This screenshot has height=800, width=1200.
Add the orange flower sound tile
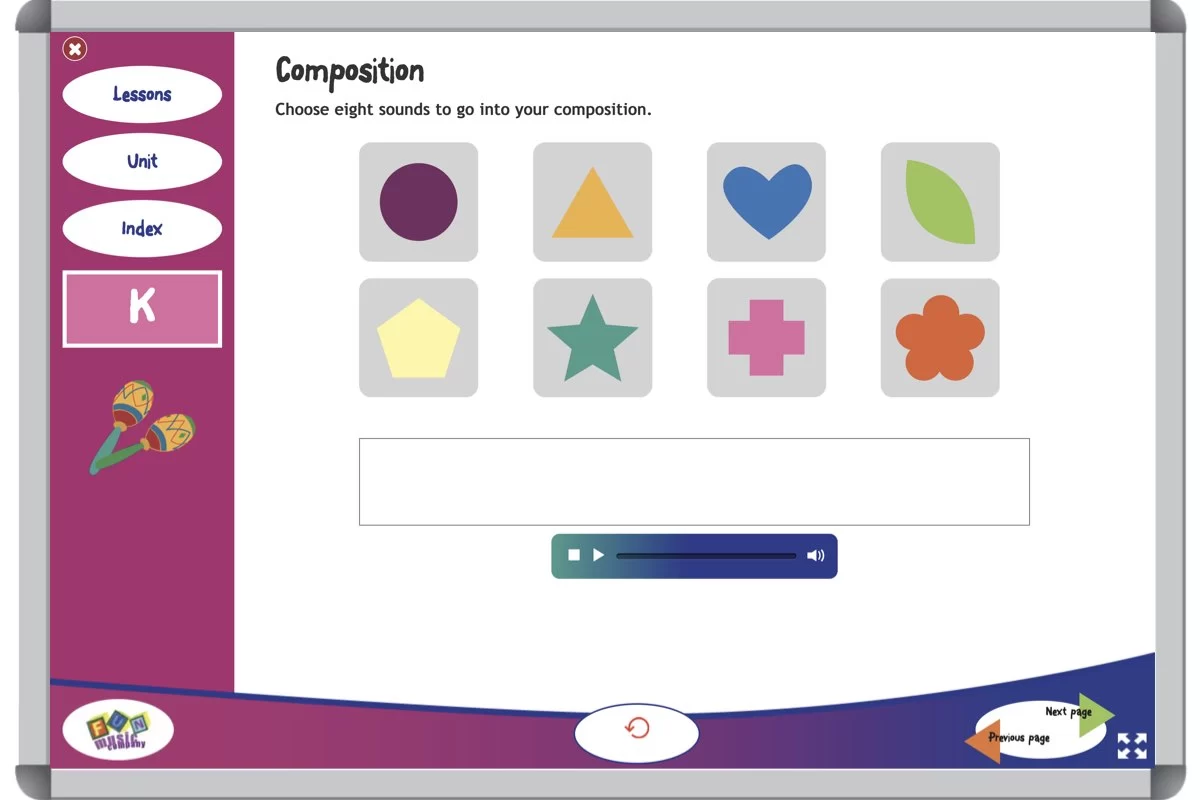[x=940, y=338]
